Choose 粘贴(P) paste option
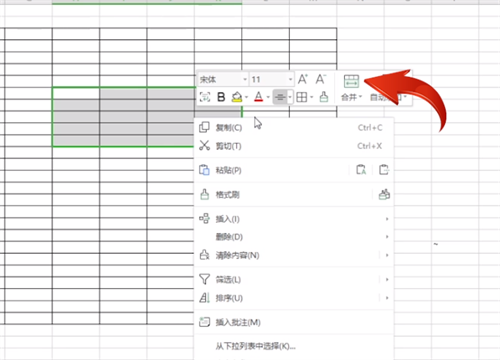This screenshot has height=360, width=500. click(x=228, y=170)
